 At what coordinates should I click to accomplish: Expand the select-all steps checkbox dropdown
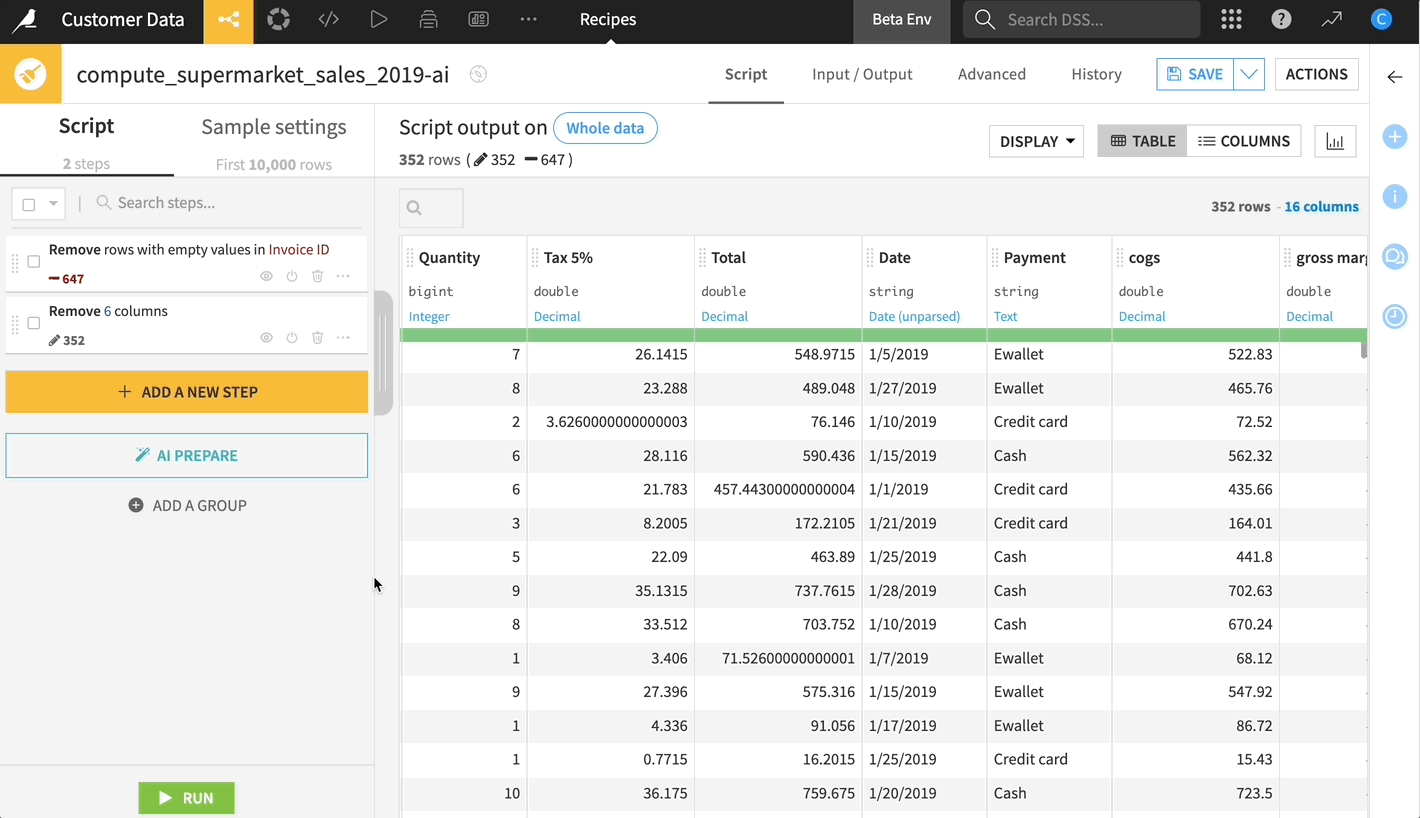point(53,204)
